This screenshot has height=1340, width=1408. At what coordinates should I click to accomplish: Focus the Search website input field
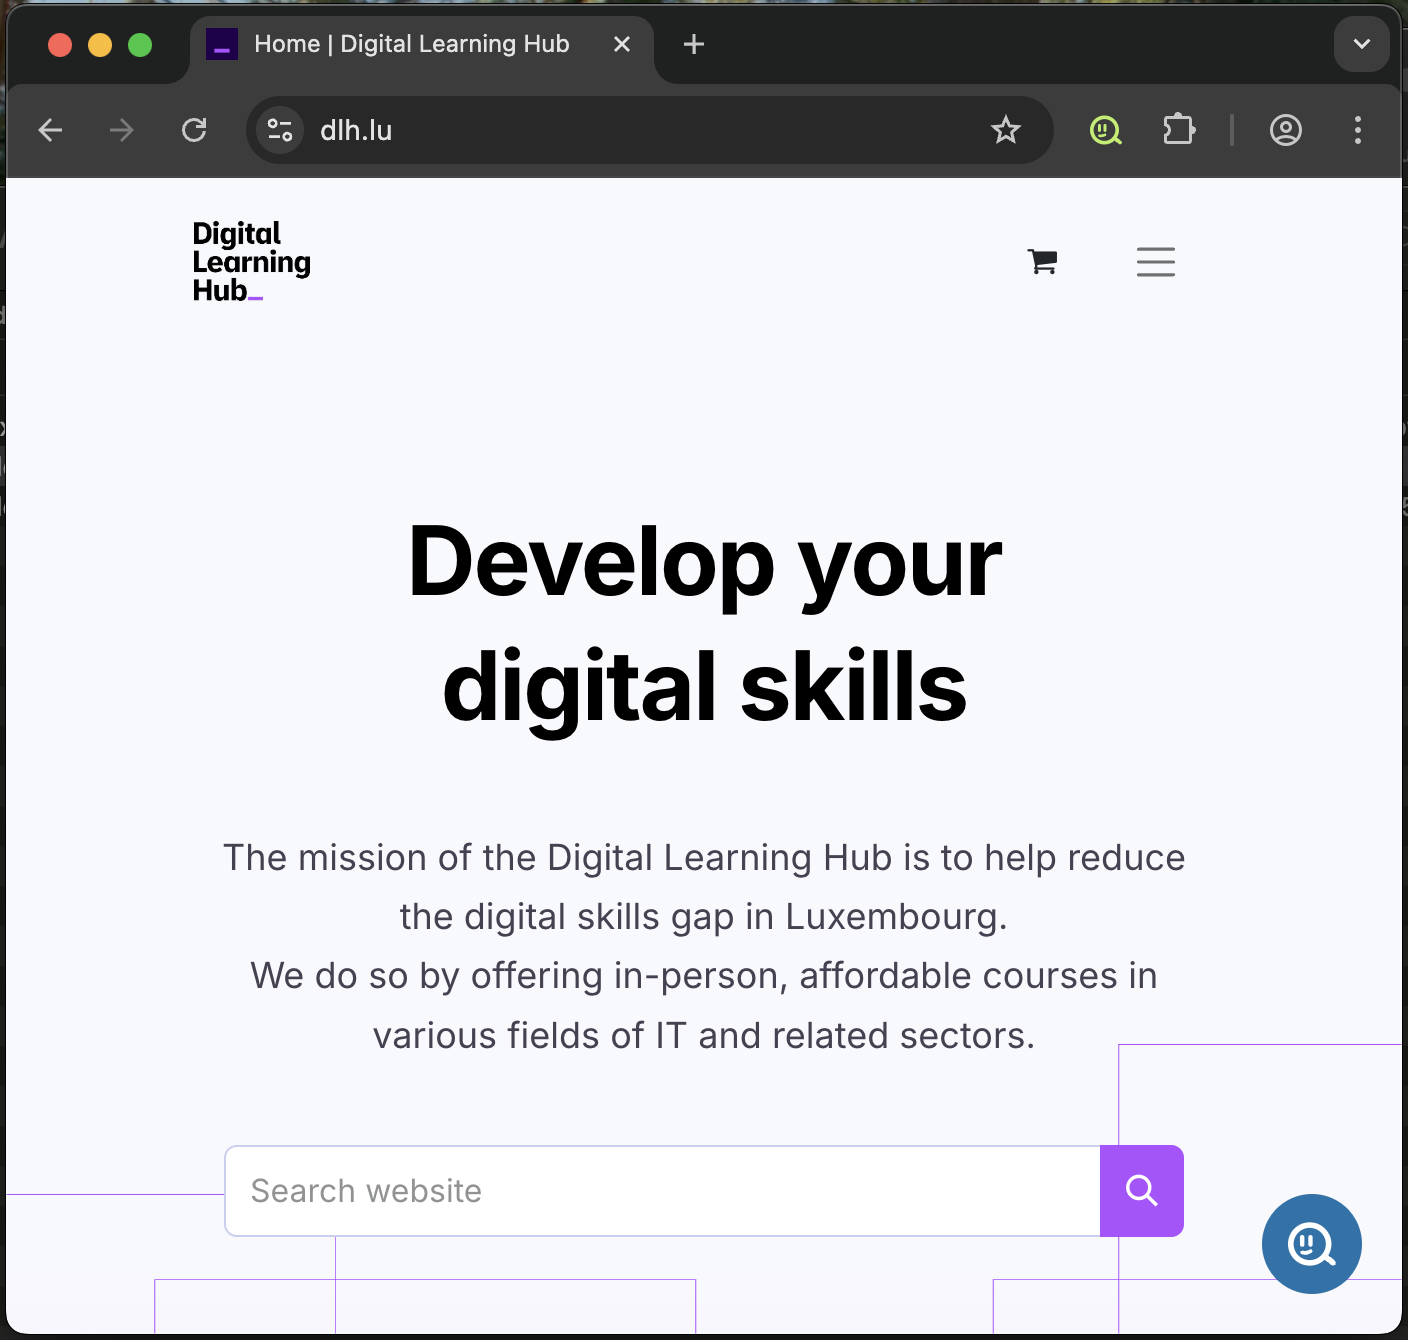662,1191
